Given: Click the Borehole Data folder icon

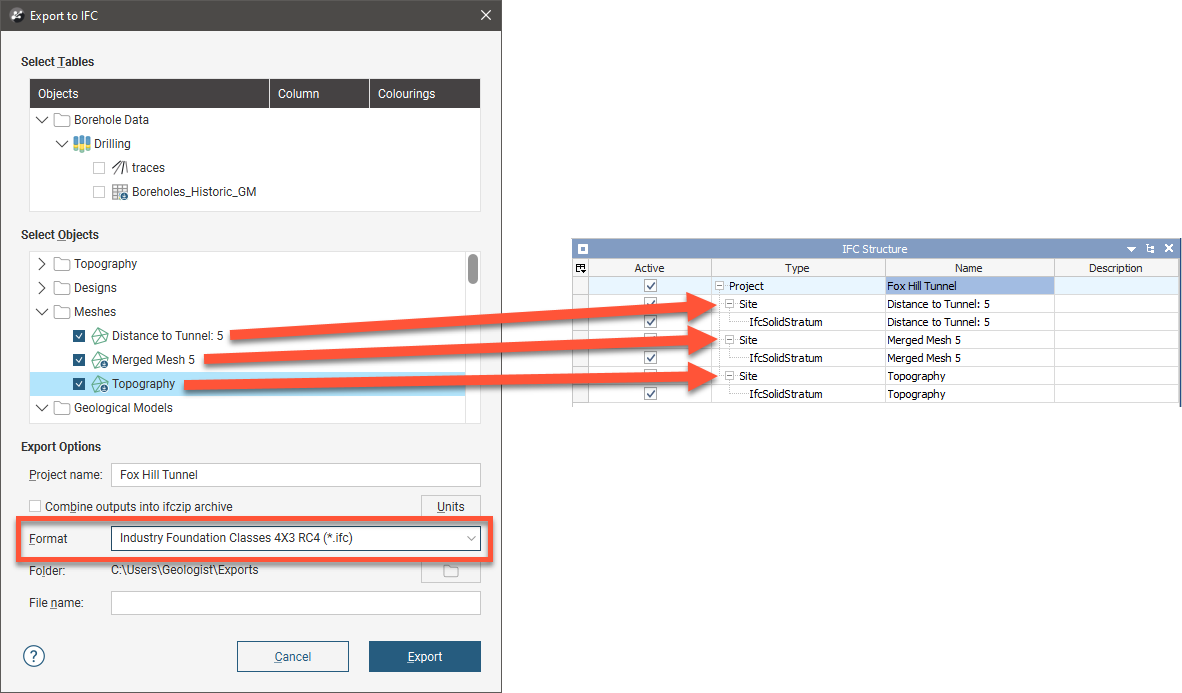Looking at the screenshot, I should [x=62, y=120].
